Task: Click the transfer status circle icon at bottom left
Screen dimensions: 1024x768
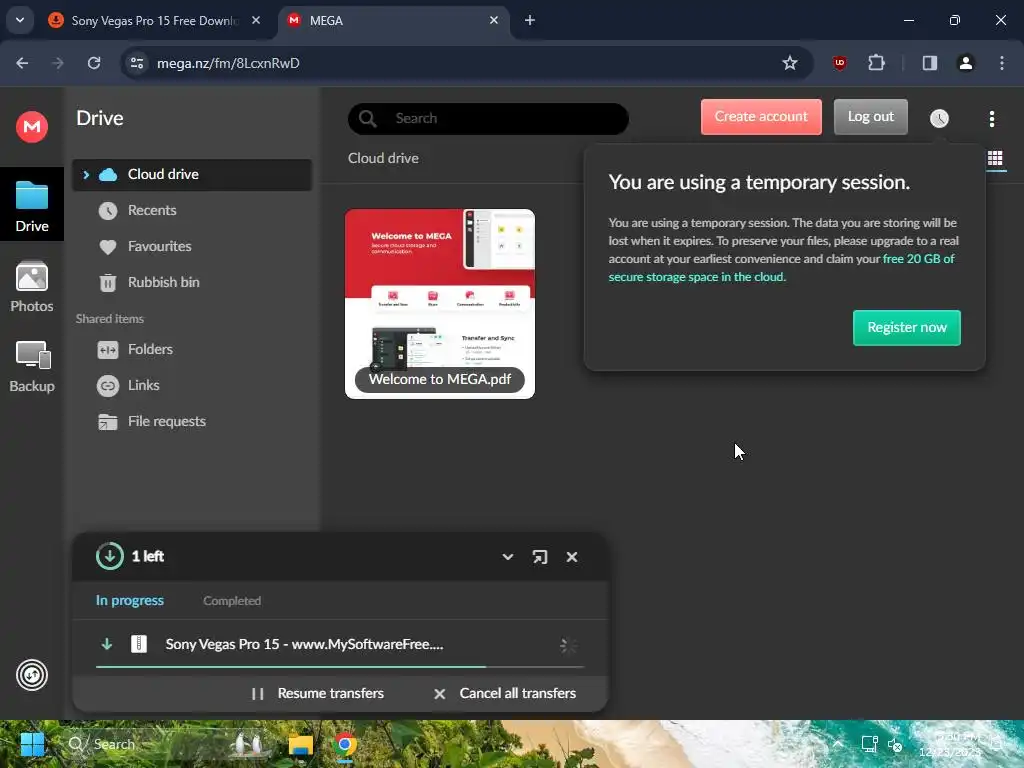Action: 31,675
